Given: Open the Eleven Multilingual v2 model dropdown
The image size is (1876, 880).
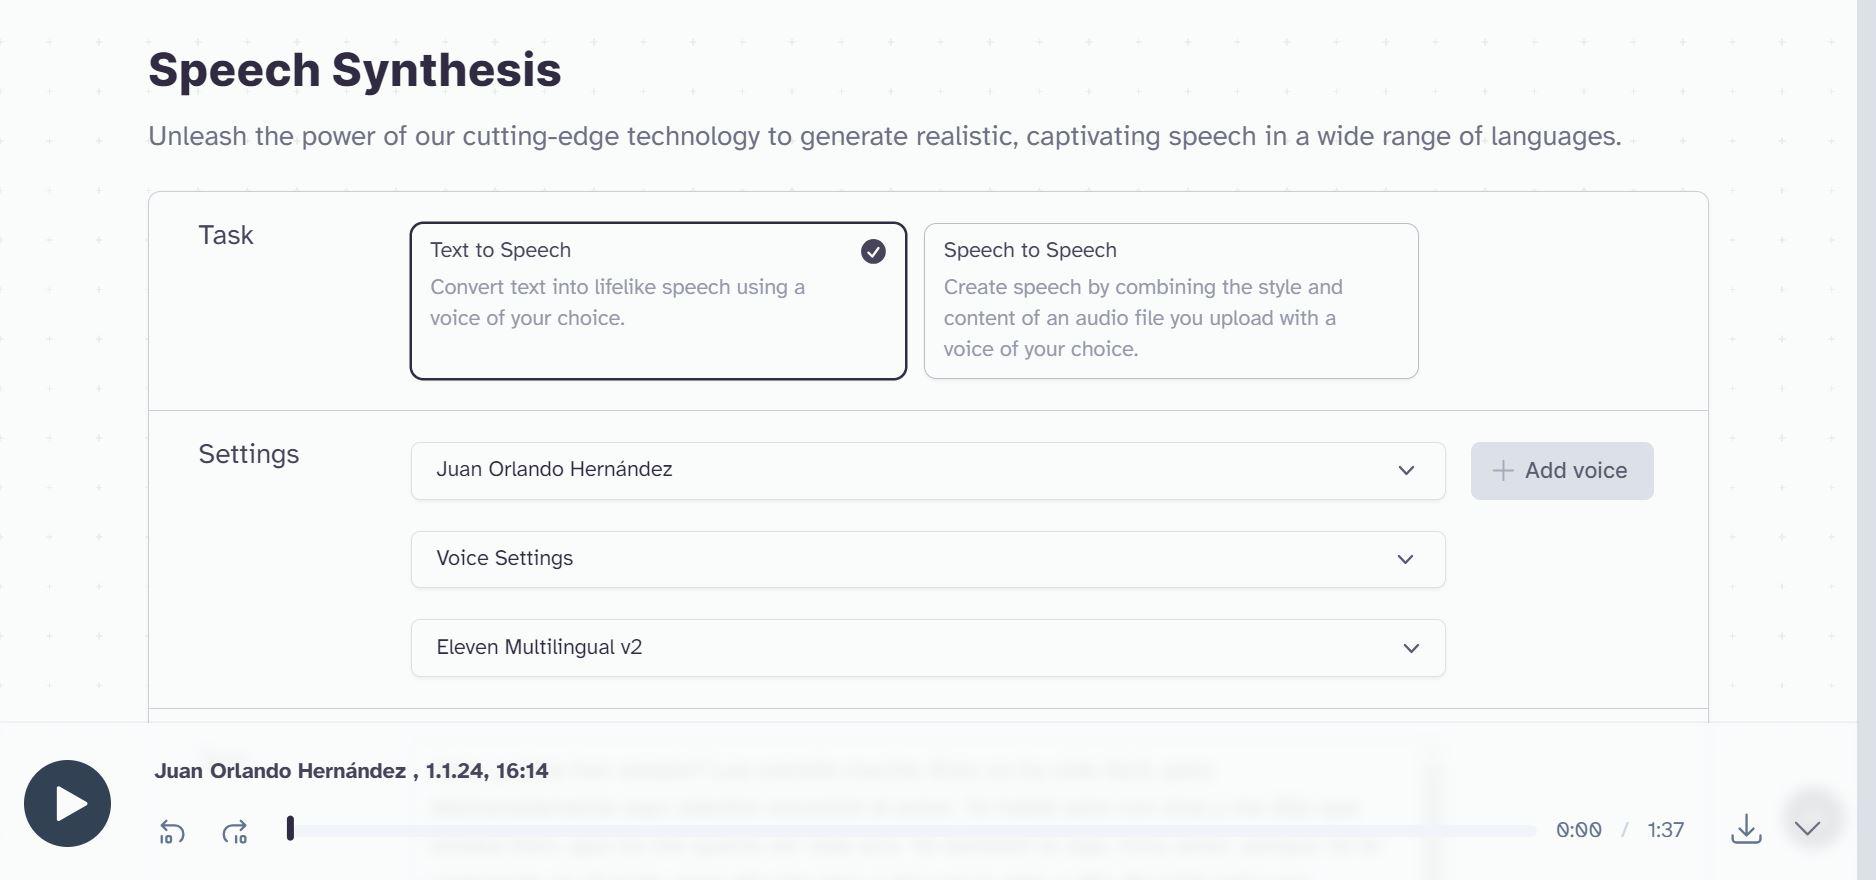Looking at the screenshot, I should 927,648.
